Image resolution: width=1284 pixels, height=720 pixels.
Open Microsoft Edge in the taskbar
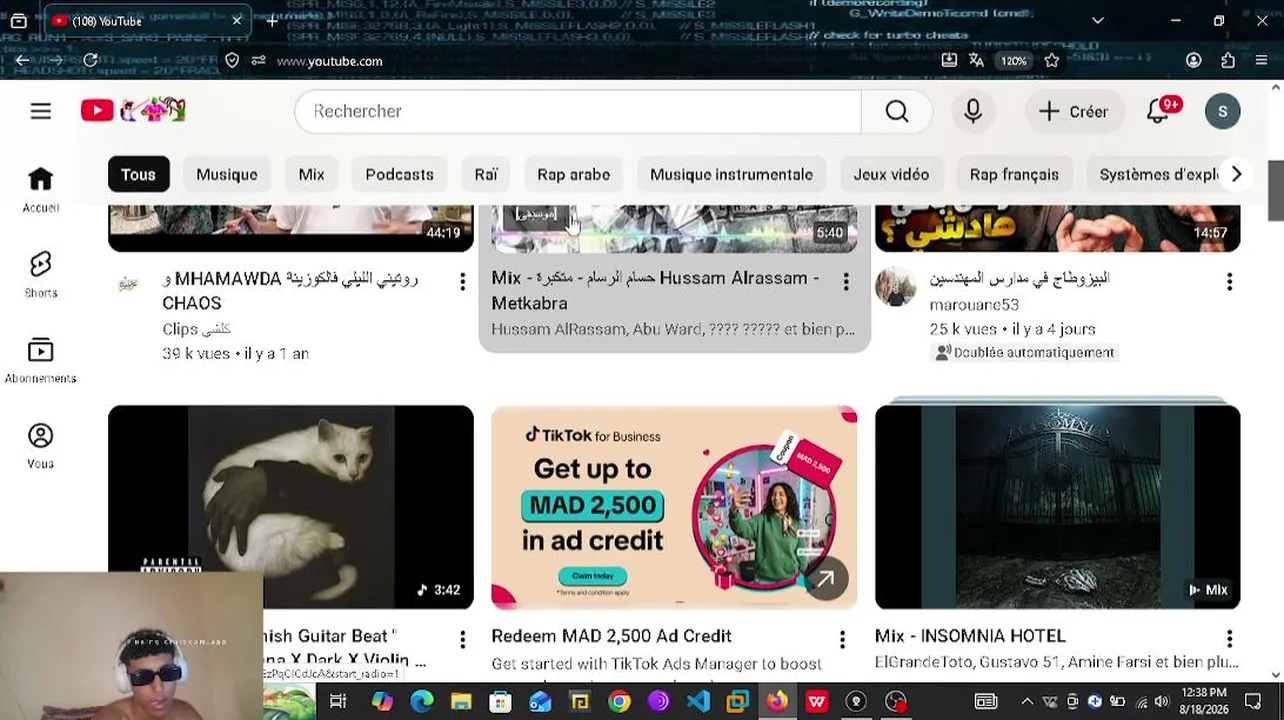point(421,701)
